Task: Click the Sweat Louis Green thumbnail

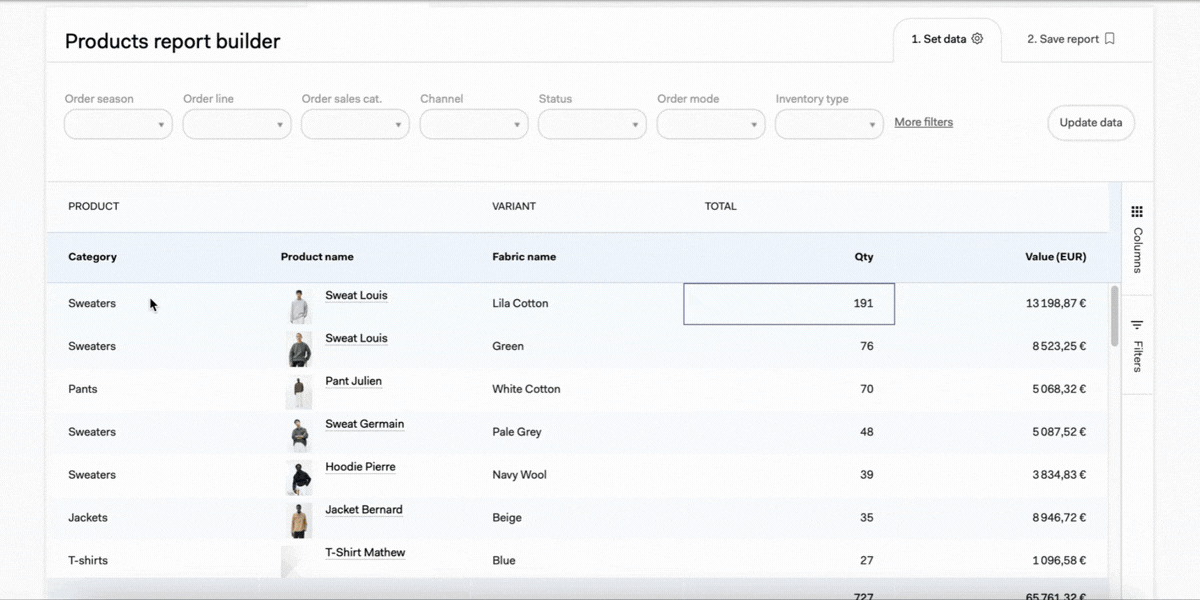Action: coord(298,348)
